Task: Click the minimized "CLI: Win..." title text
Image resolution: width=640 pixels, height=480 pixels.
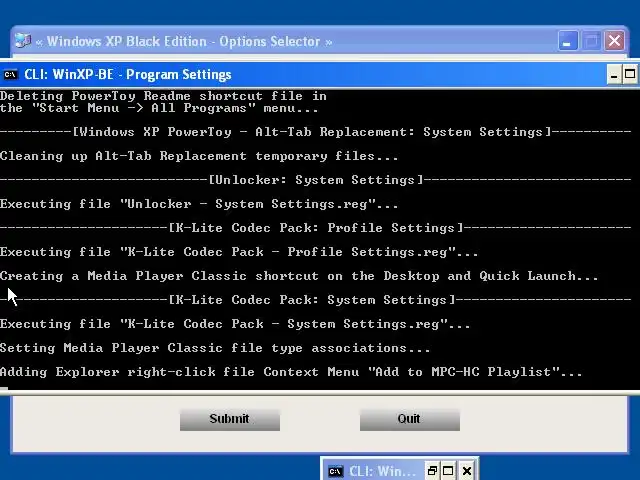Action: (x=382, y=471)
